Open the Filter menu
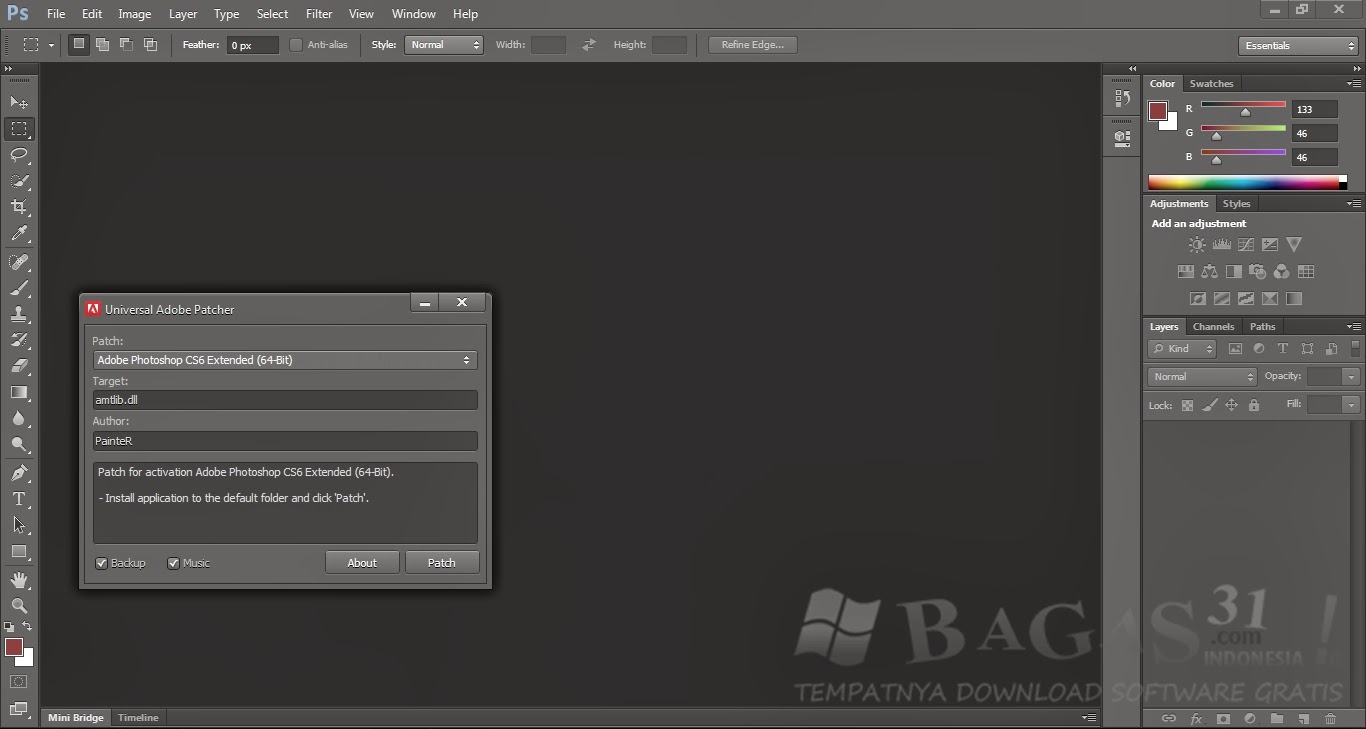 click(x=319, y=14)
